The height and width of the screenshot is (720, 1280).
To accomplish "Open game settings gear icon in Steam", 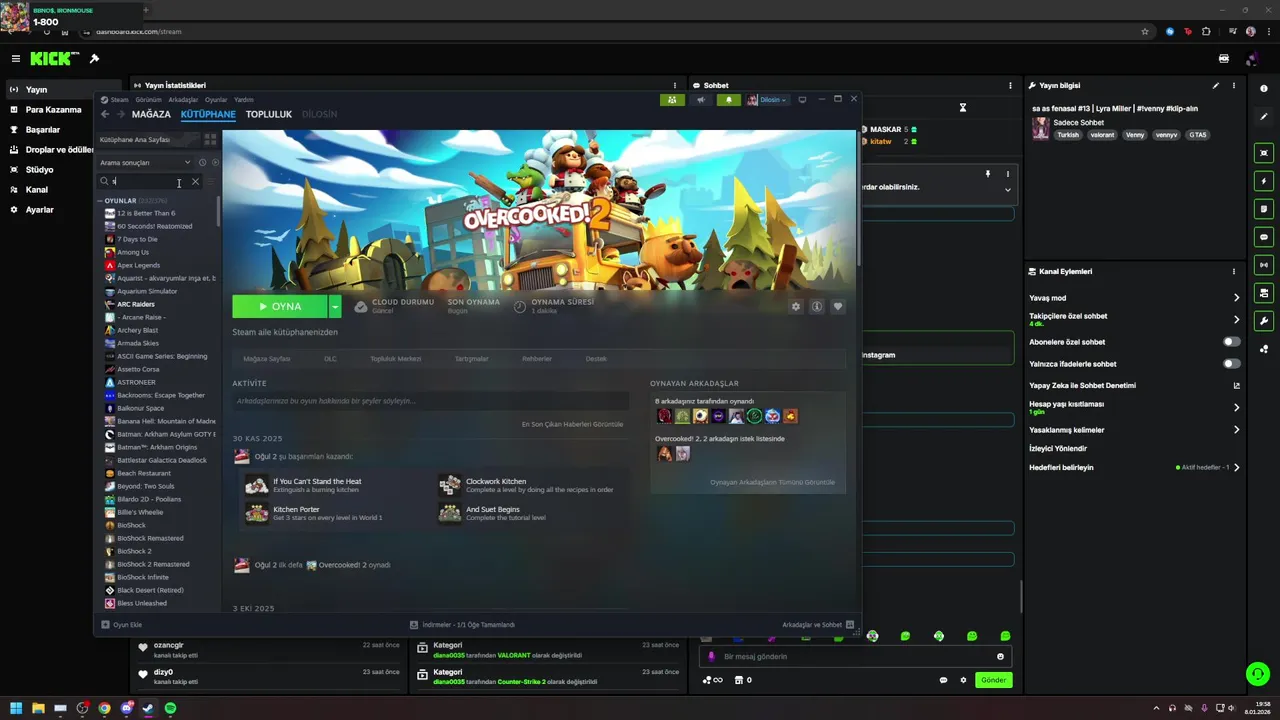I will [796, 307].
